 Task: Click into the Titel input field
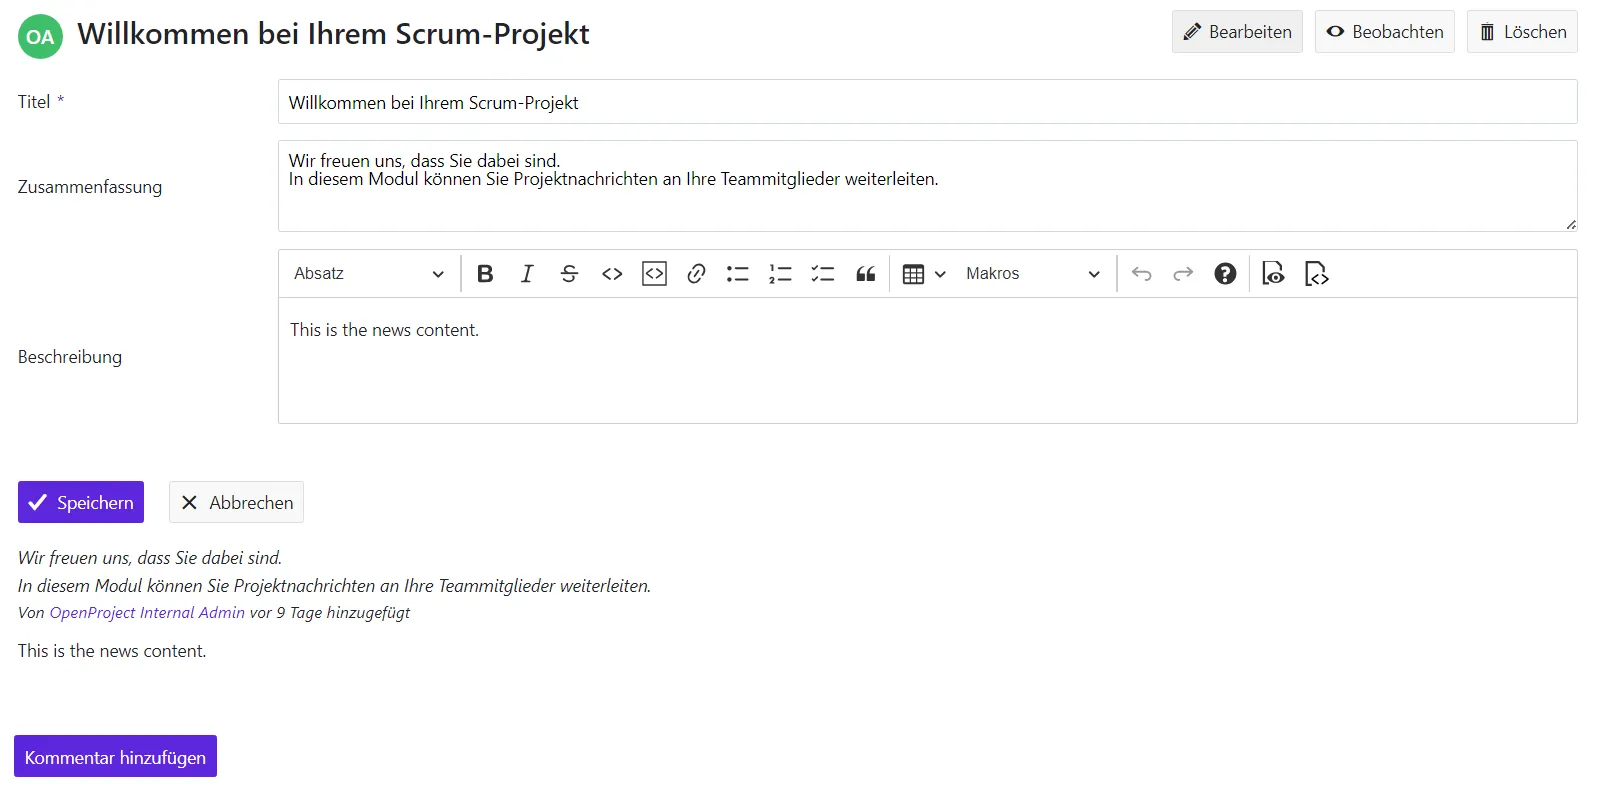pos(927,102)
